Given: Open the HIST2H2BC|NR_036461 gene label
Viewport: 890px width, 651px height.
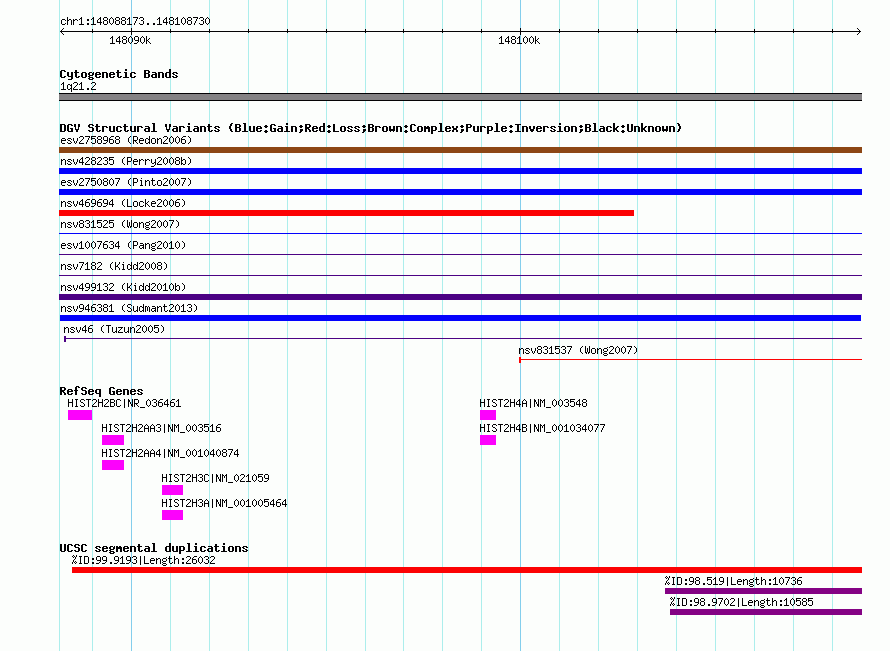Looking at the screenshot, I should 124,404.
